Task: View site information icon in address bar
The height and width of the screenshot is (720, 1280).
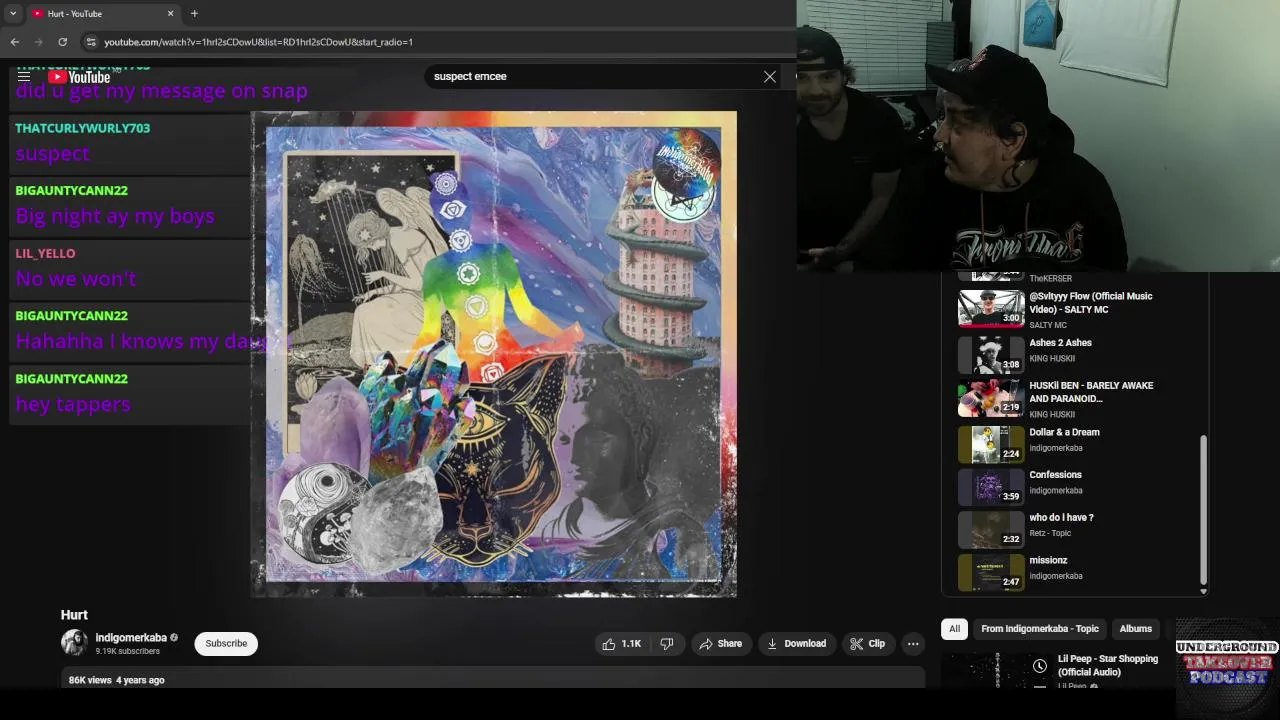Action: tap(91, 42)
